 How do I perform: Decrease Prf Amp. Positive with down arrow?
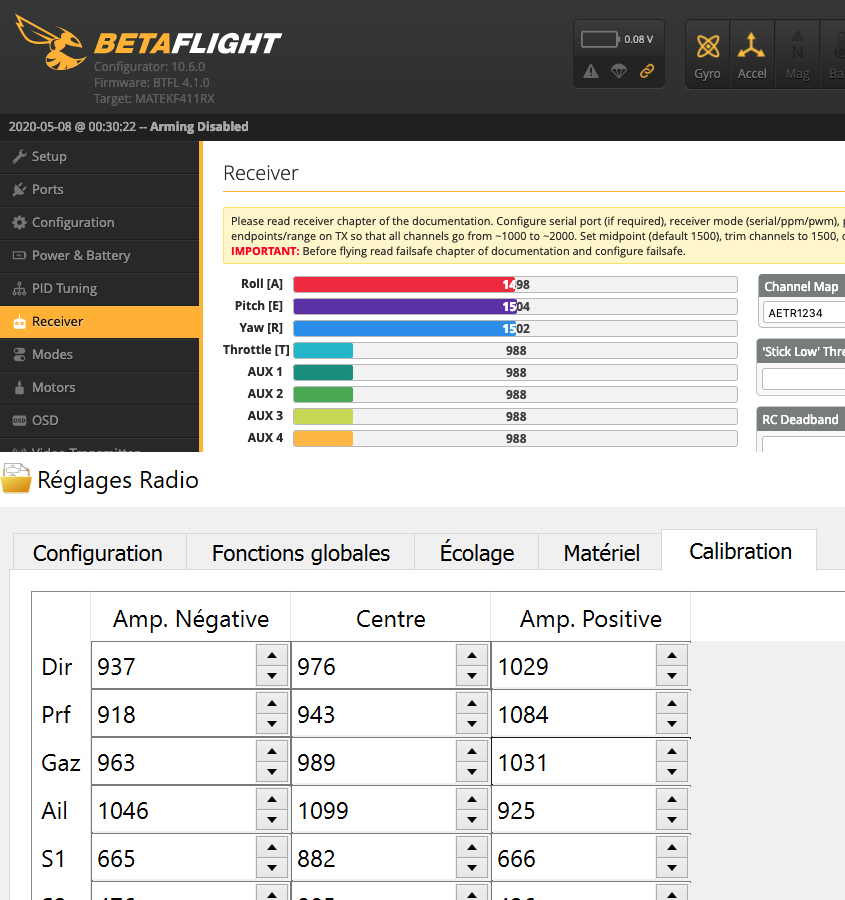pos(672,724)
